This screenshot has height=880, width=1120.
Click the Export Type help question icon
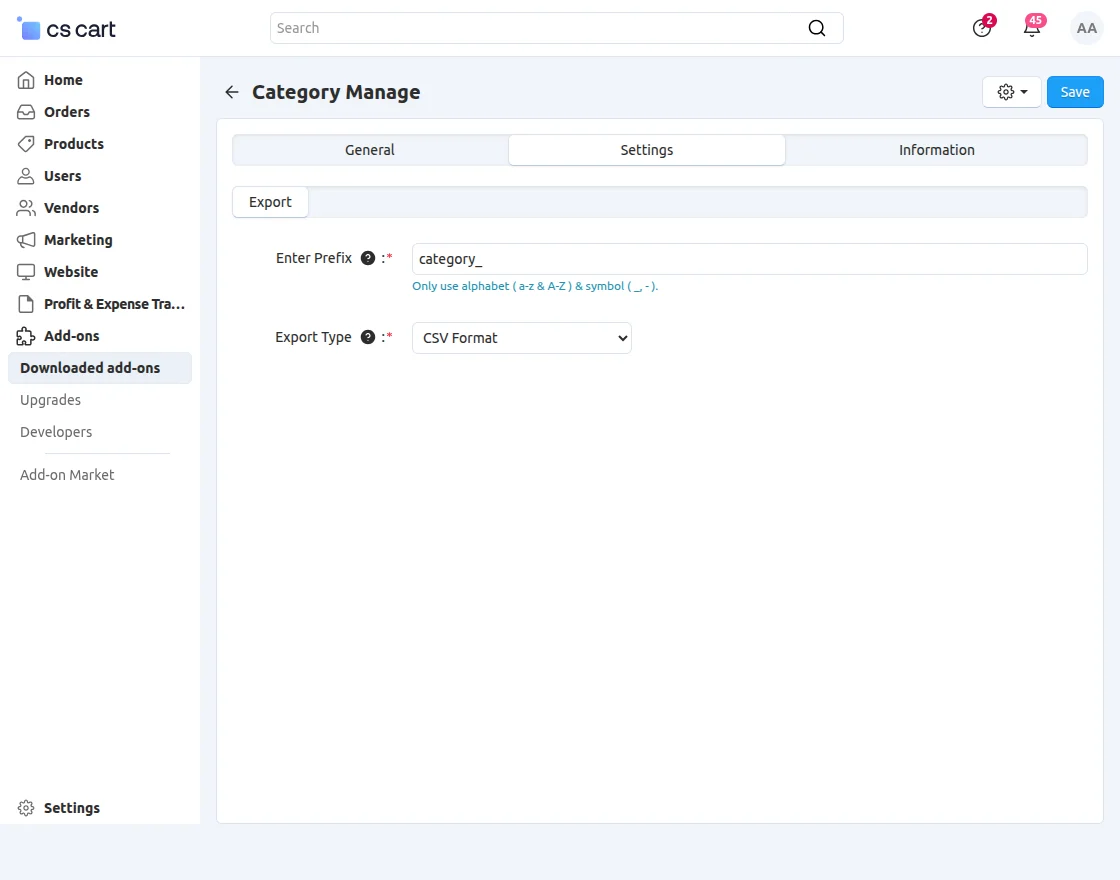(367, 337)
